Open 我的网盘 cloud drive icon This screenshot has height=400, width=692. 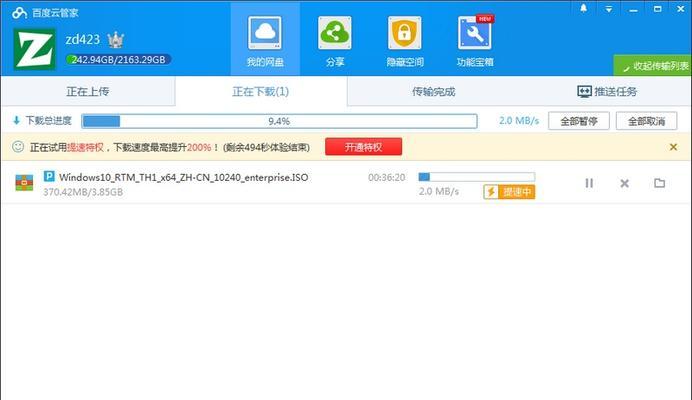(x=265, y=33)
